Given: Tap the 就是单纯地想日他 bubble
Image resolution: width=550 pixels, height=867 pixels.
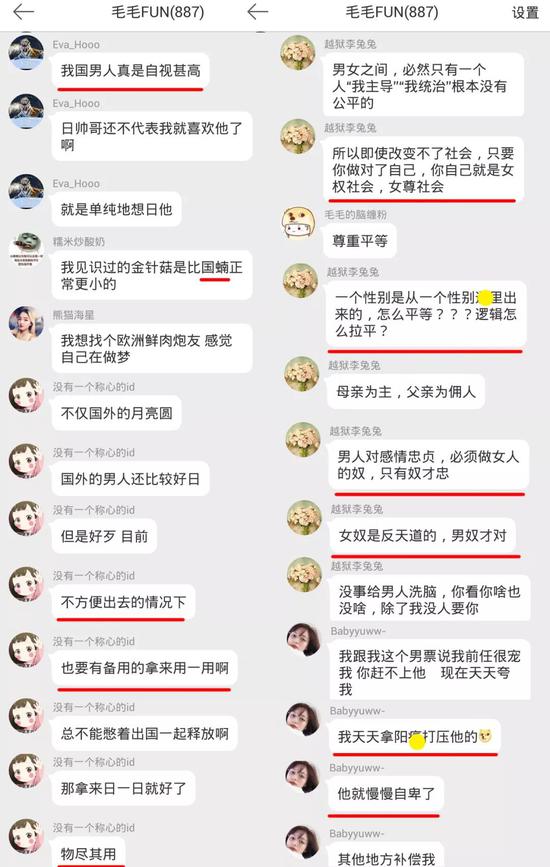Looking at the screenshot, I should coord(117,210).
